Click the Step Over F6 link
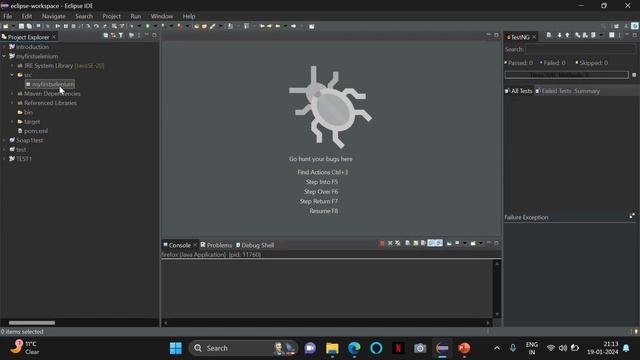The height and width of the screenshot is (360, 640). [321, 191]
